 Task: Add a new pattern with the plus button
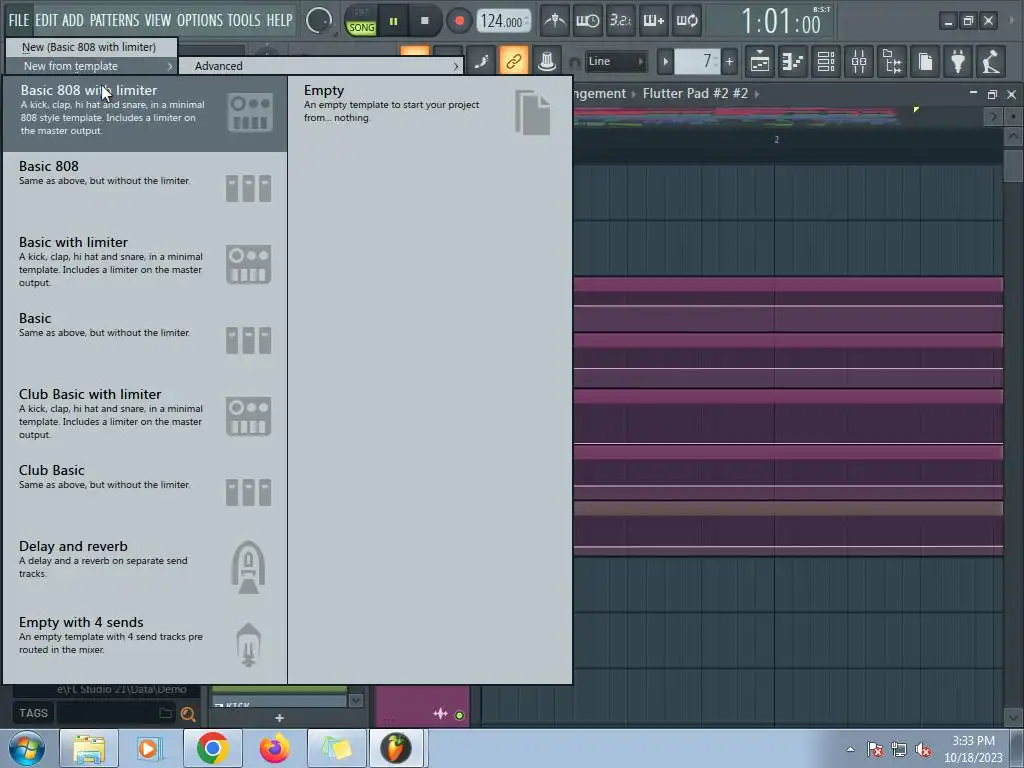729,62
